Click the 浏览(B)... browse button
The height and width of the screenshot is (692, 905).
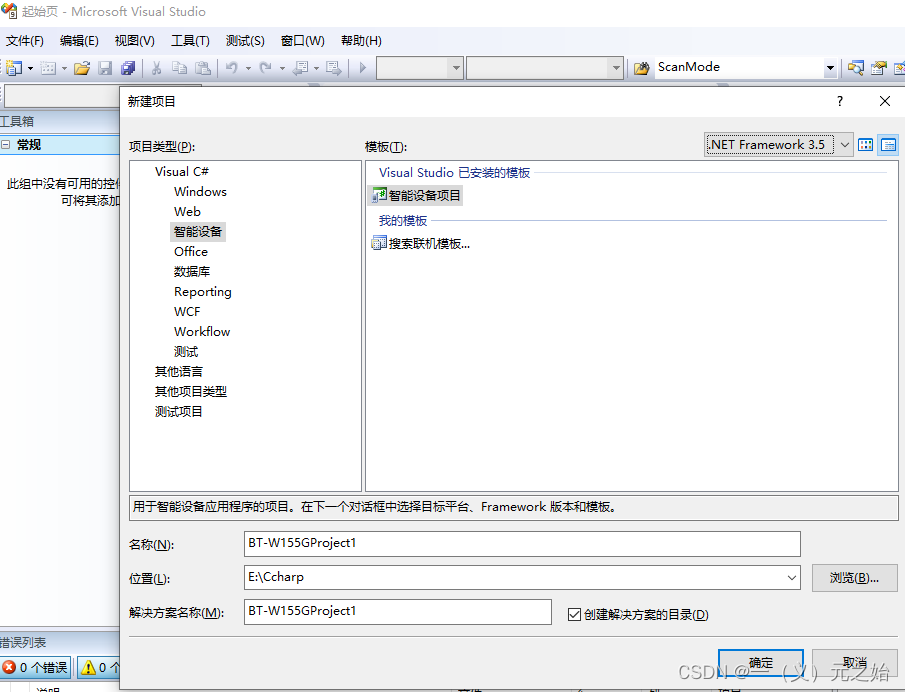855,578
